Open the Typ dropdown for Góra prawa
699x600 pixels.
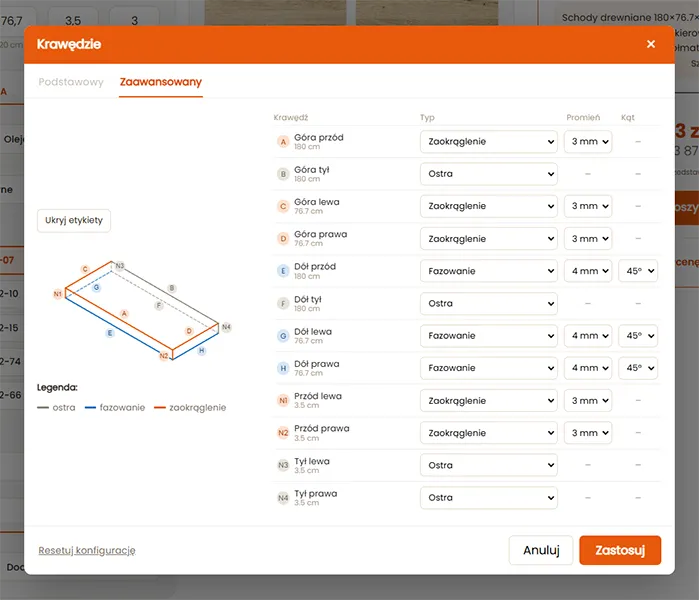click(489, 238)
